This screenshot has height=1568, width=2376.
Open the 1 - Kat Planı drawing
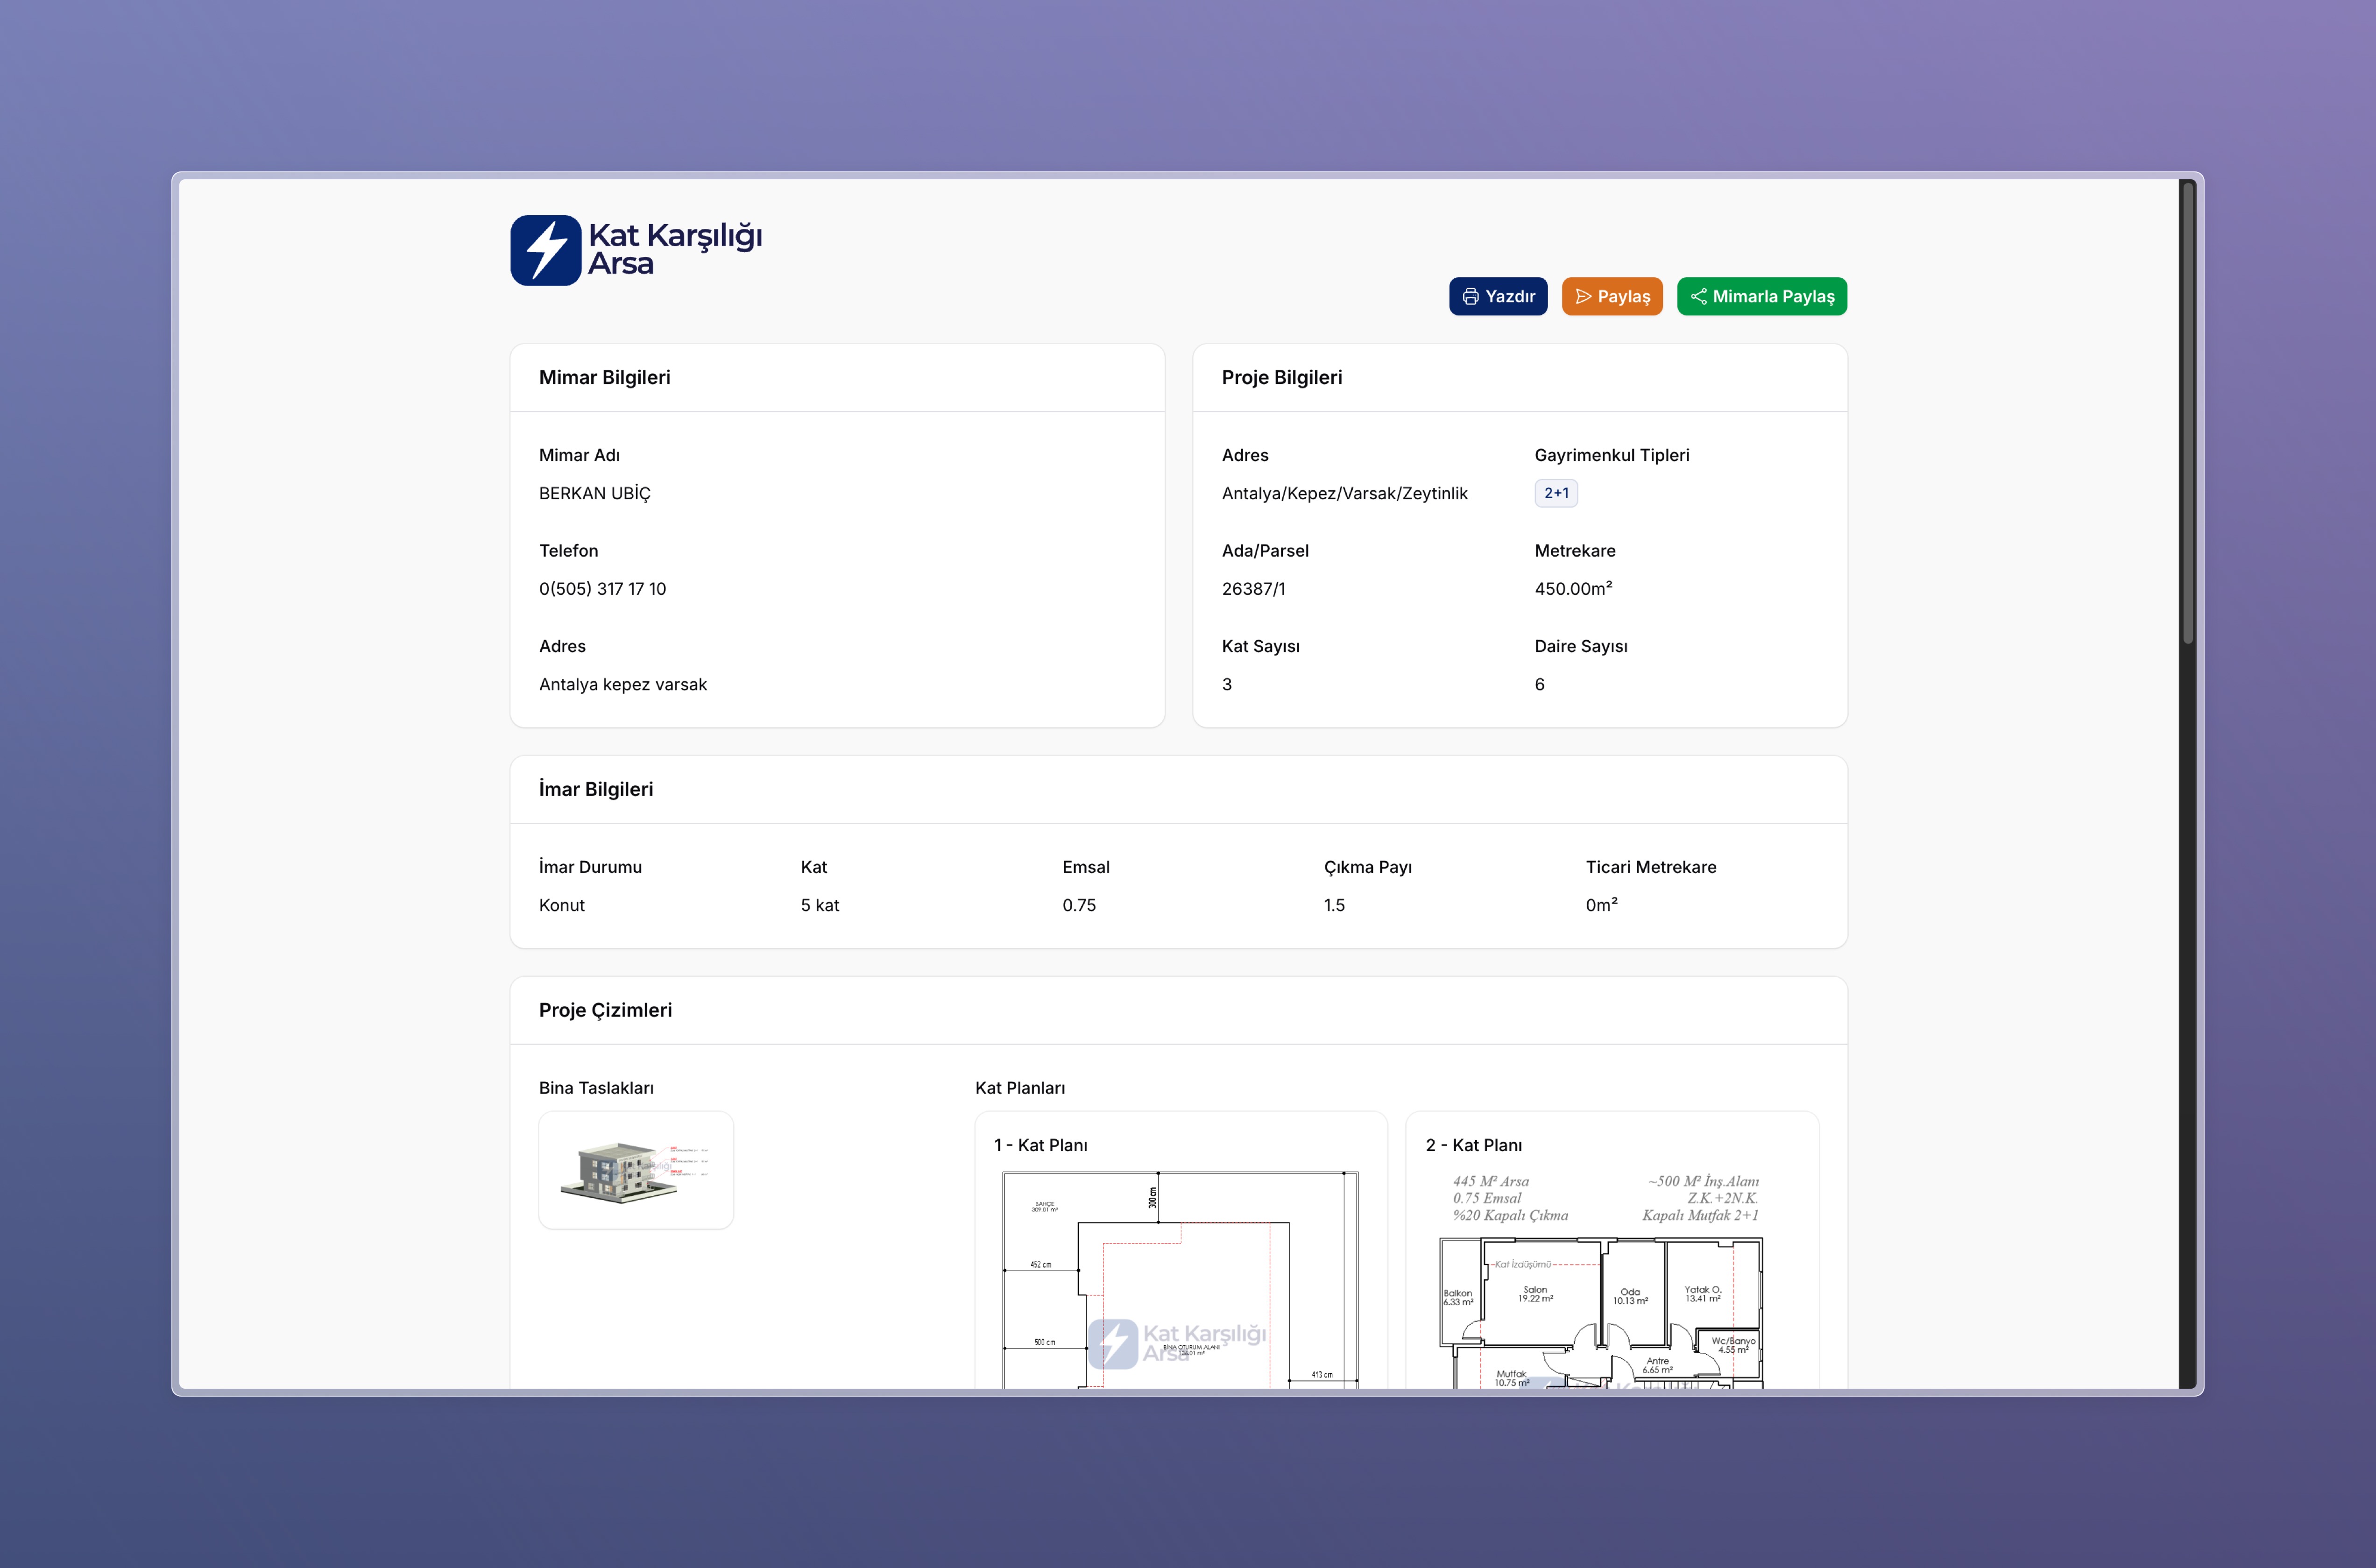click(1180, 1280)
